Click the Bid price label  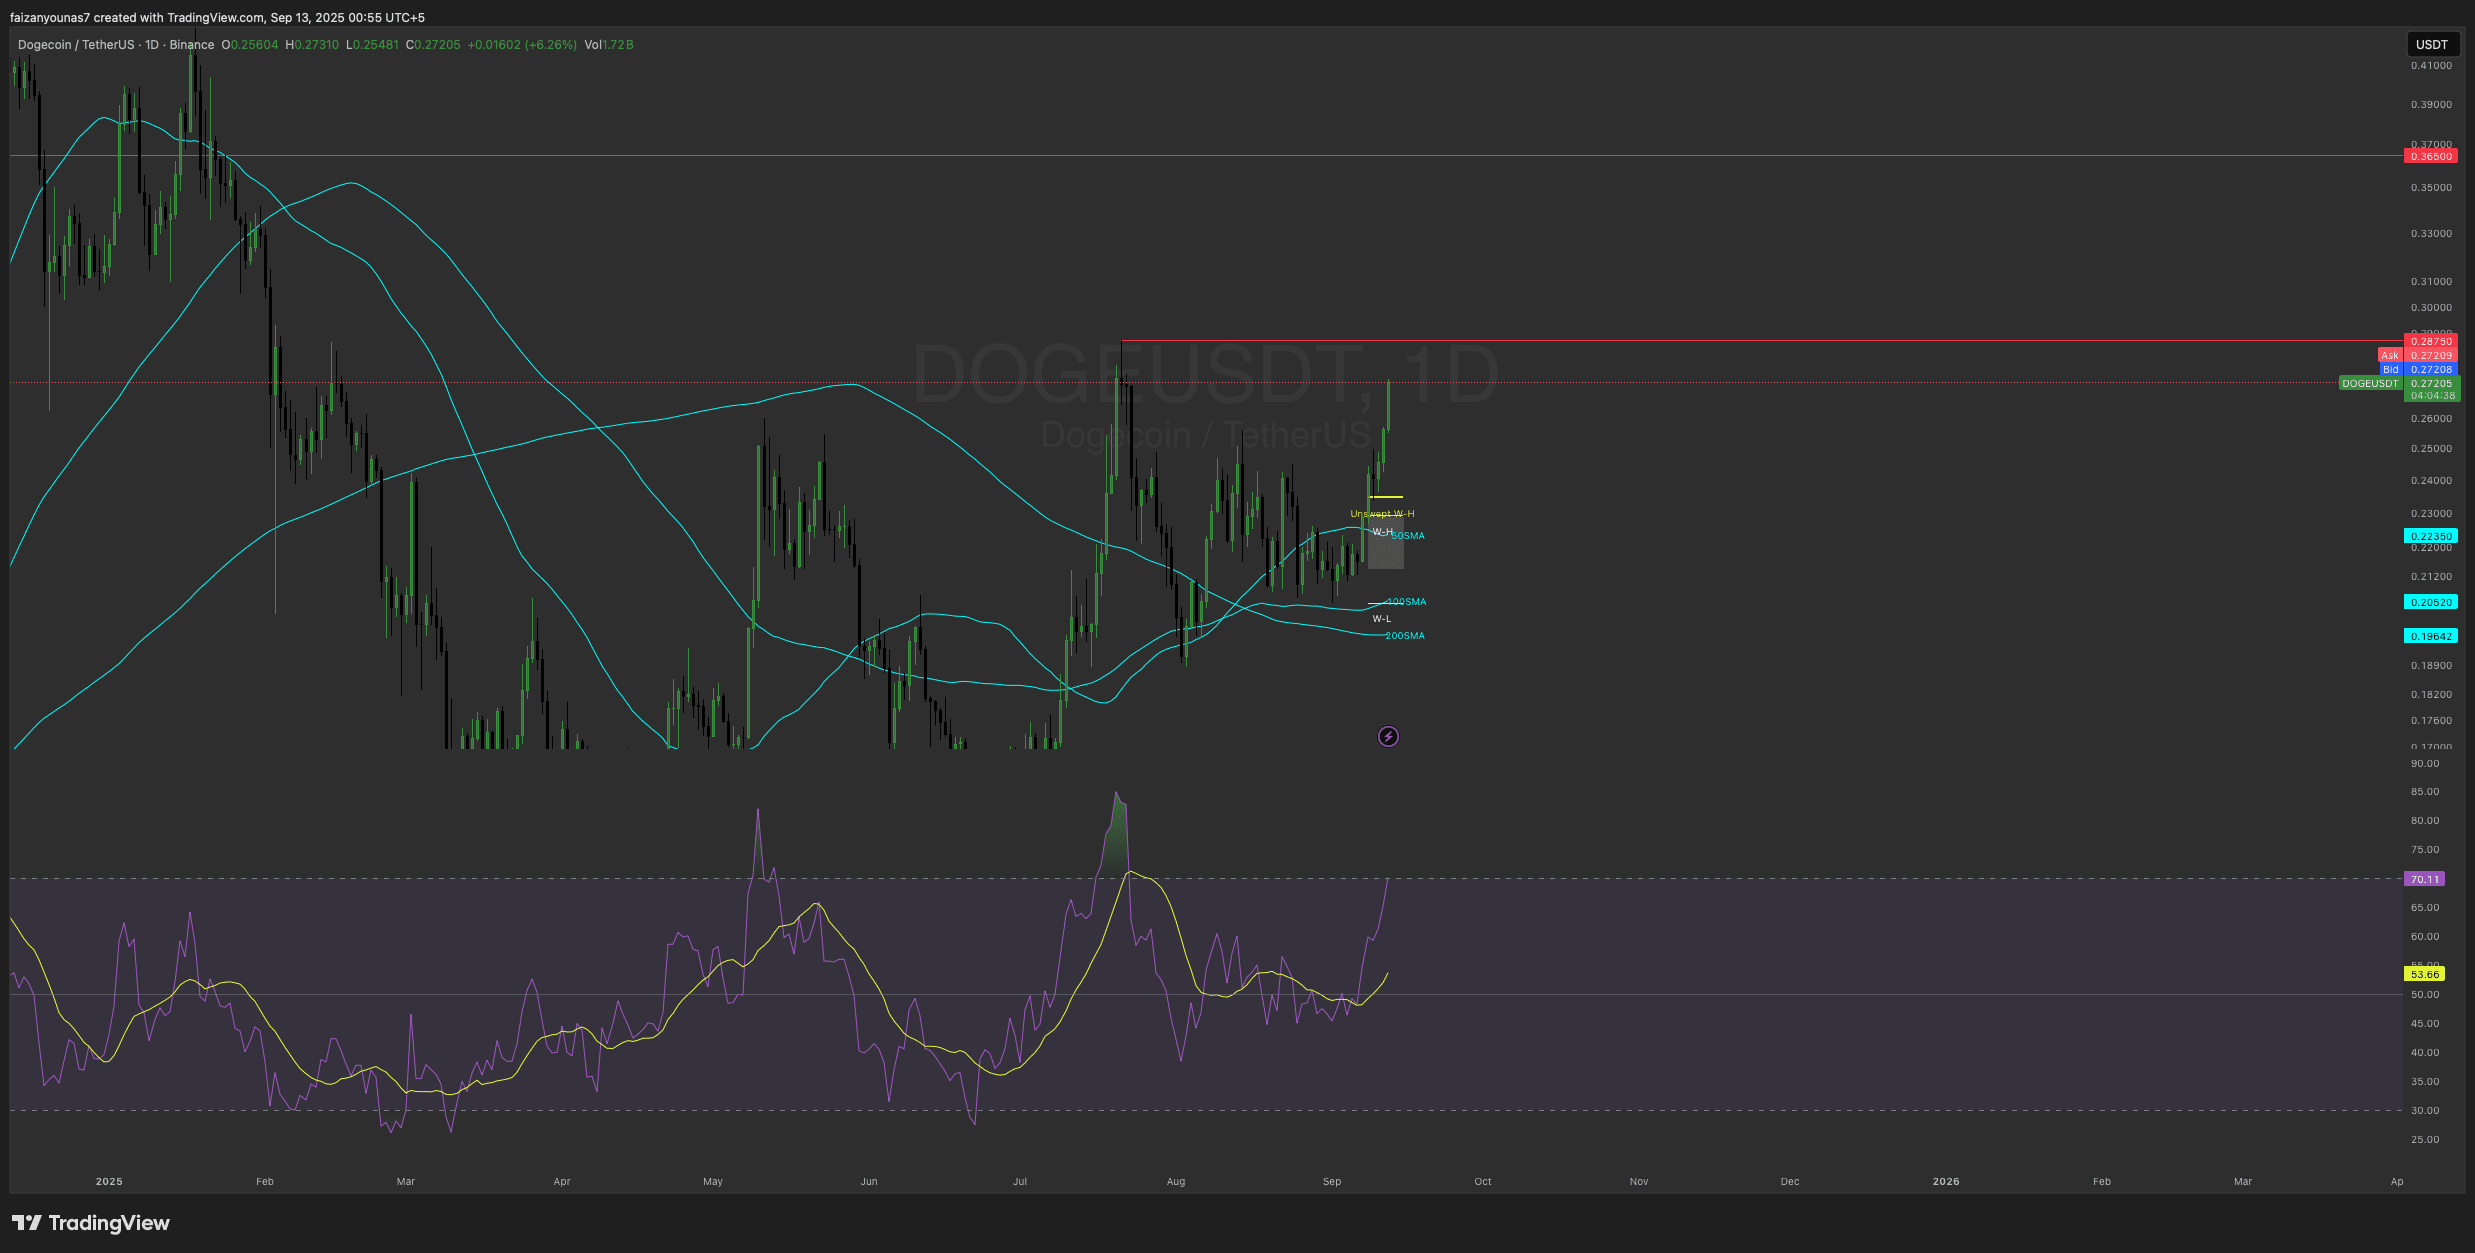2390,370
